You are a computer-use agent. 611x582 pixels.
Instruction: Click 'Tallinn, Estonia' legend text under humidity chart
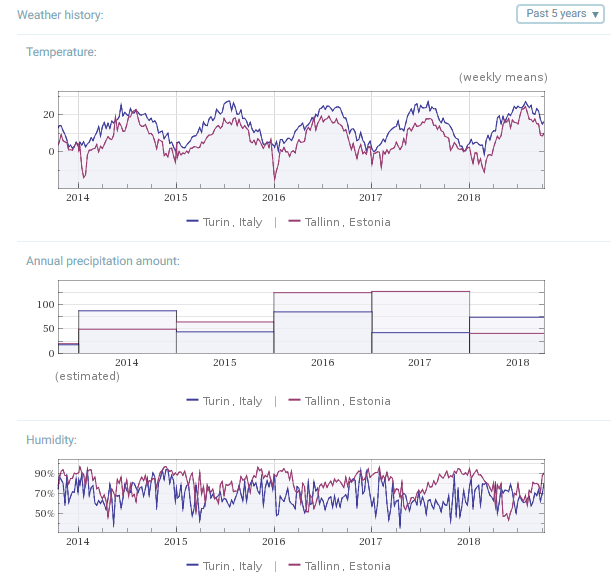[348, 566]
